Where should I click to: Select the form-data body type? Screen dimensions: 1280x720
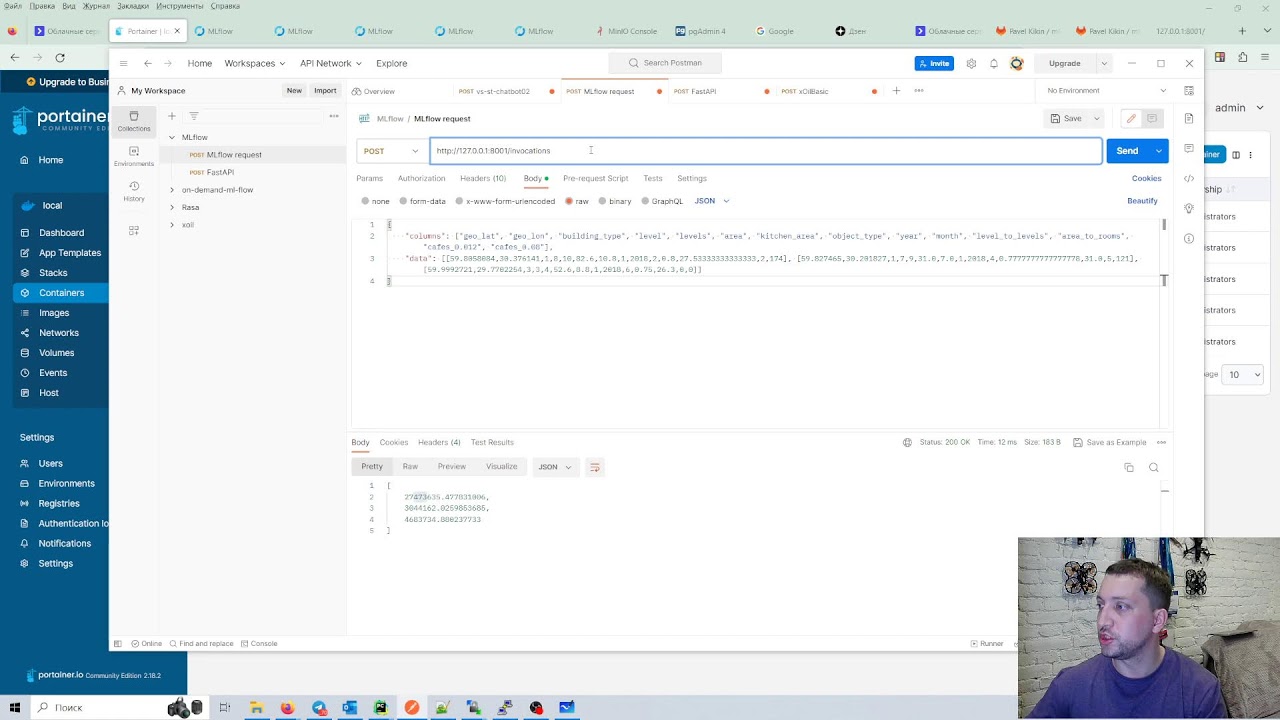(x=423, y=201)
